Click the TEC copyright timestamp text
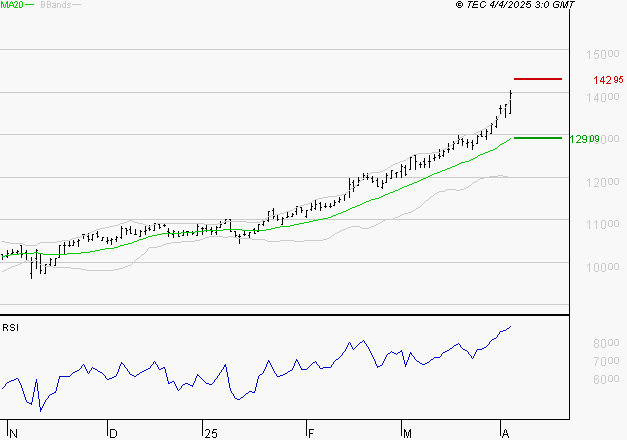Screen dimensions: 627x440 click(x=514, y=5)
